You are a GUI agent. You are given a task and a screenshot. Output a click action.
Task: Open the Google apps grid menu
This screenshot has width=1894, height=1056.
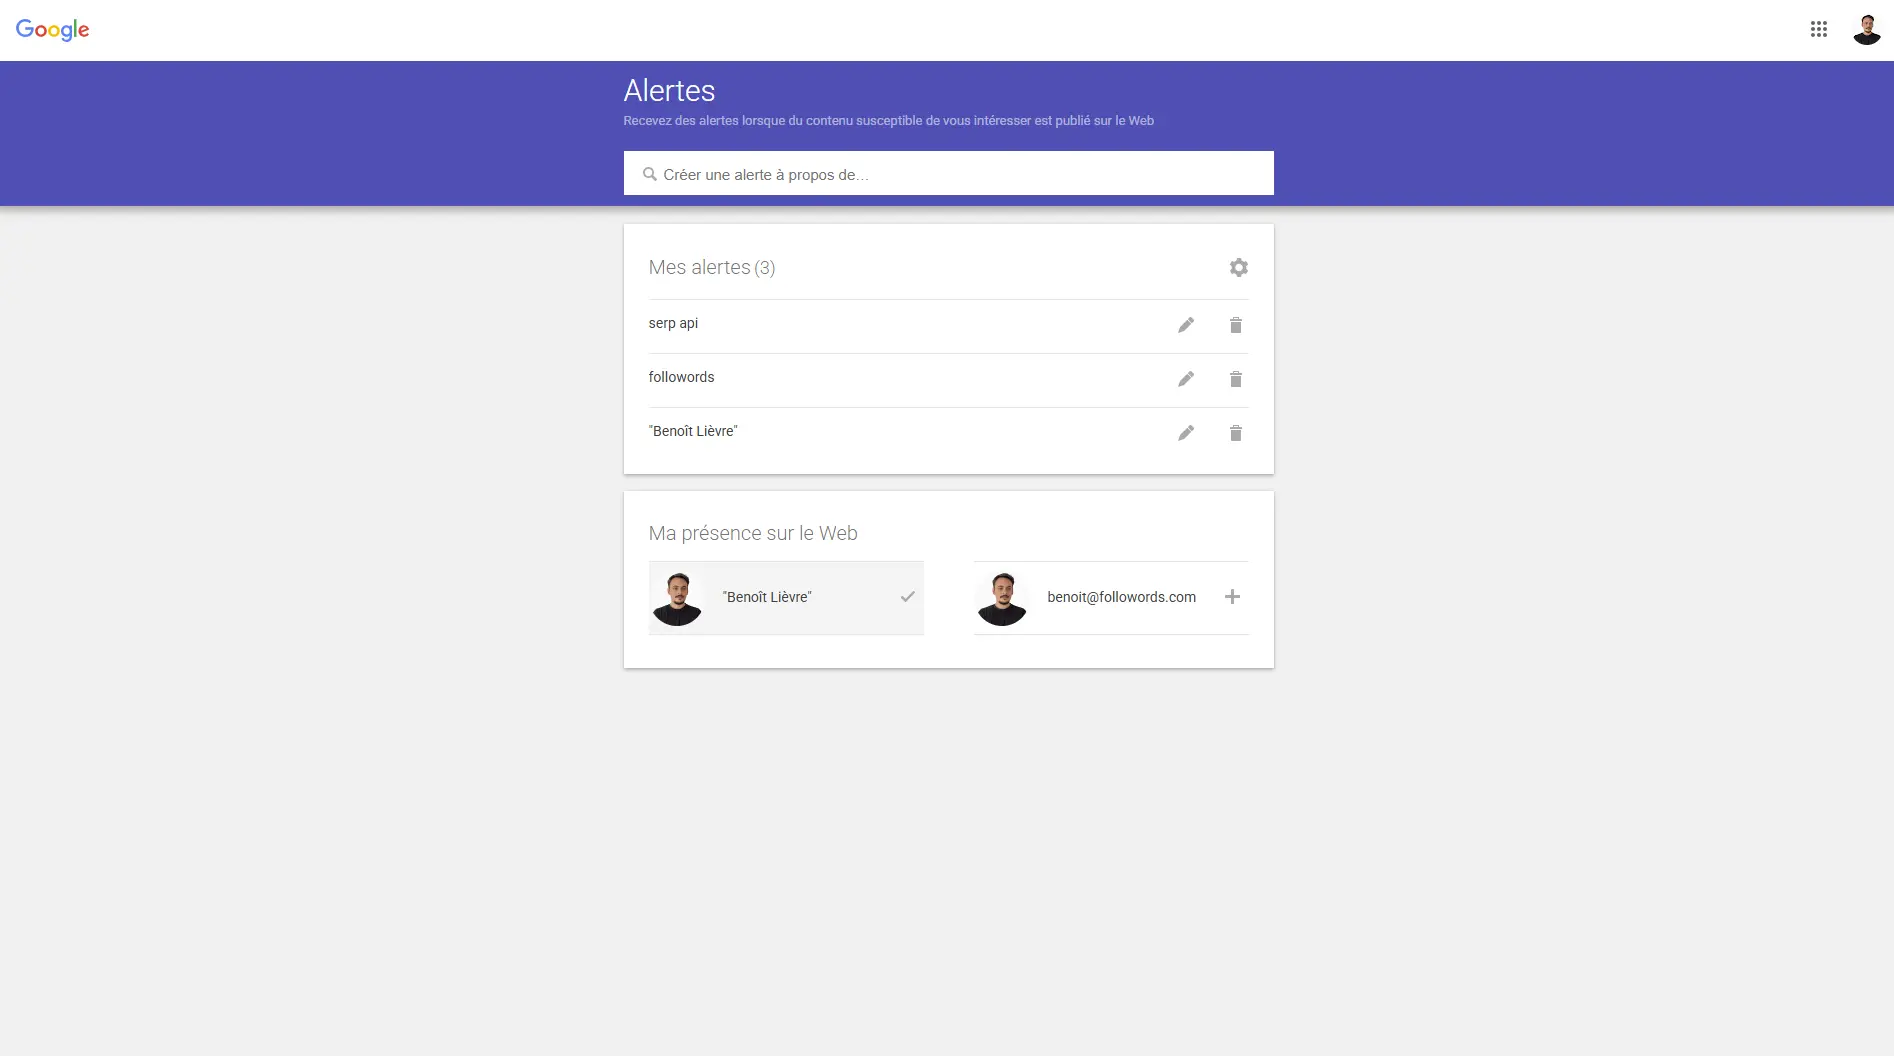pyautogui.click(x=1818, y=29)
